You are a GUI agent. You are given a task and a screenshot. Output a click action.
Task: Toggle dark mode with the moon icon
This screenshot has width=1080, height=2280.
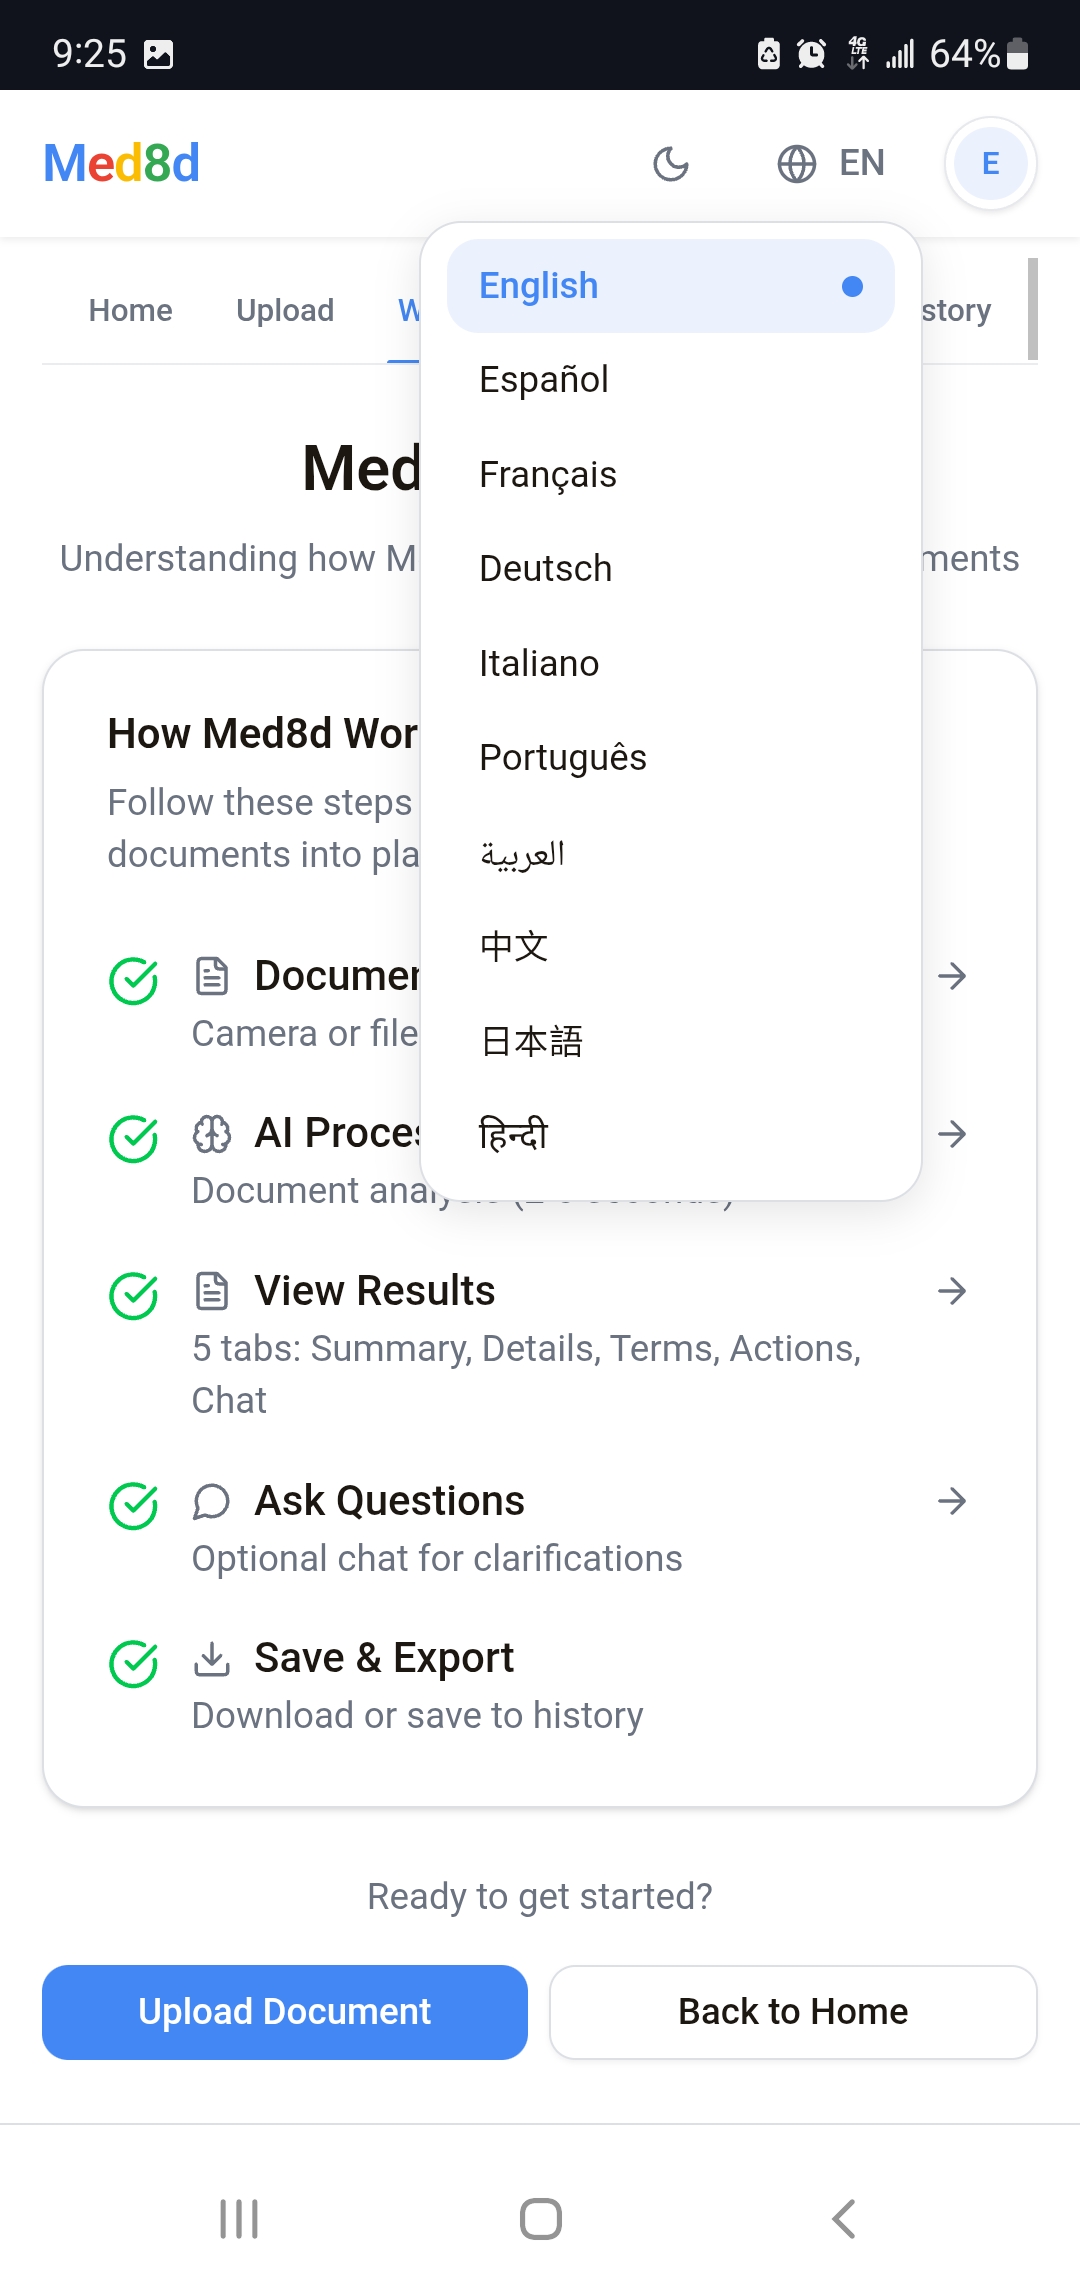click(671, 164)
